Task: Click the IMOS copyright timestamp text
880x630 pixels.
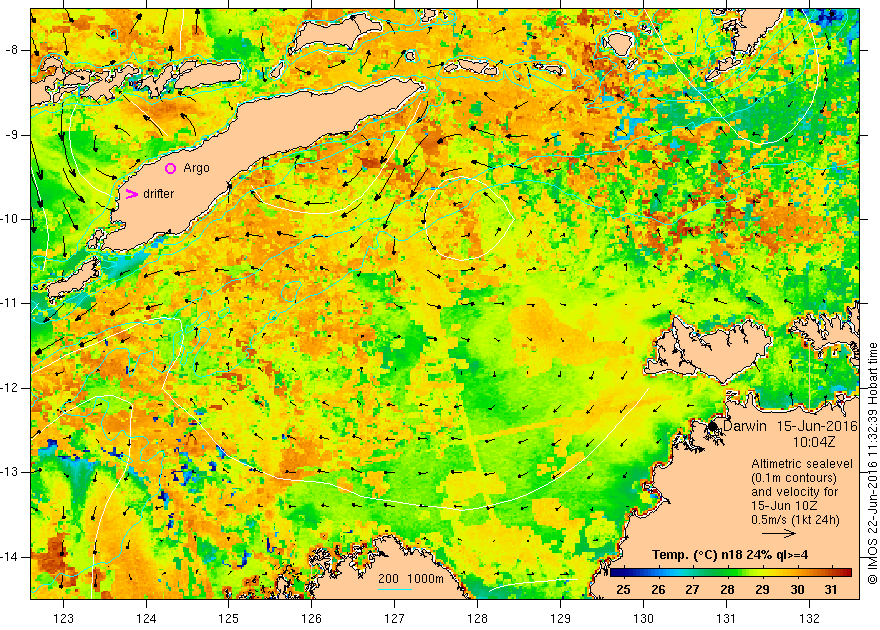Action: point(873,463)
